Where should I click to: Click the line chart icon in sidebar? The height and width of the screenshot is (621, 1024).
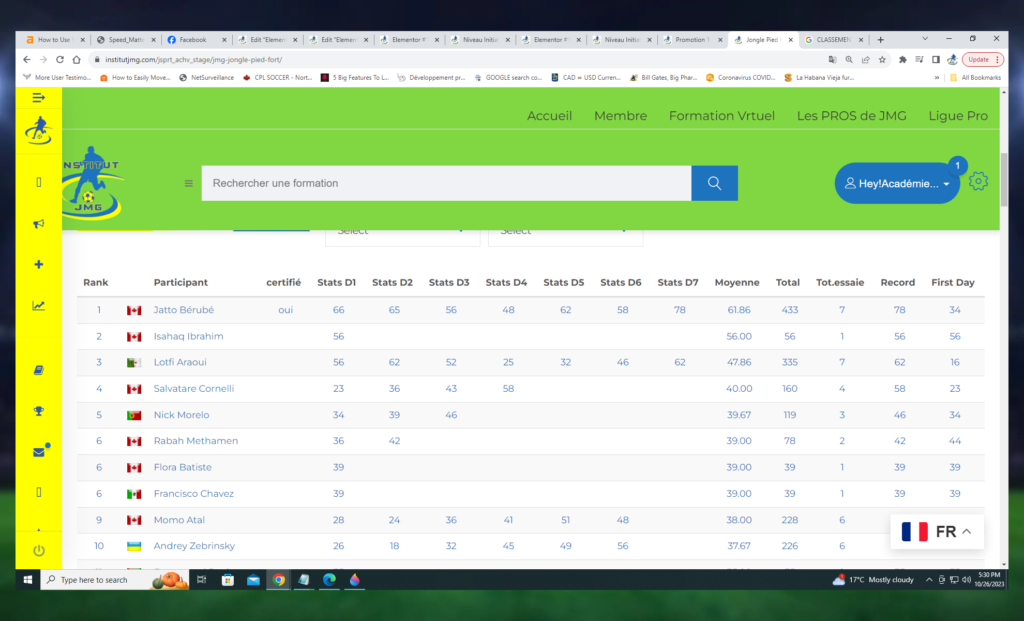[38, 306]
